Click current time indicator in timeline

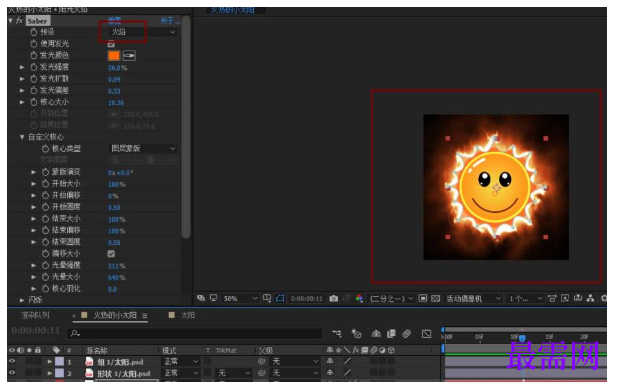click(x=522, y=338)
